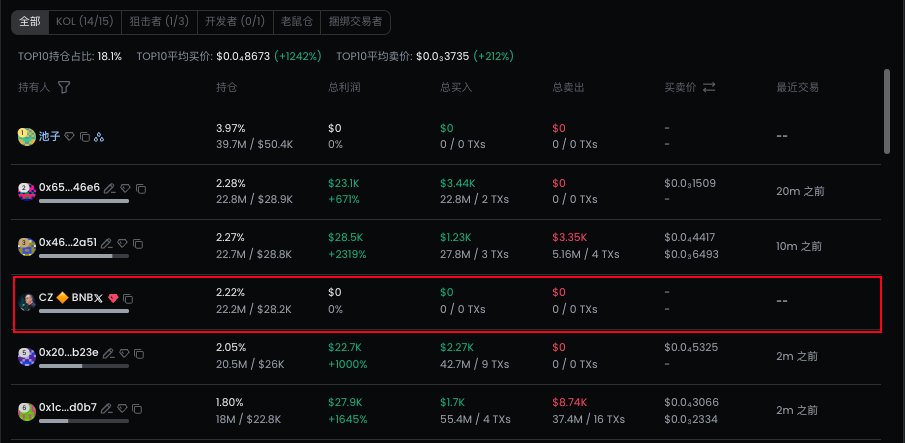Click the bubble-map icon next to 池子
Viewport: 905px width, 443px height.
[99, 136]
